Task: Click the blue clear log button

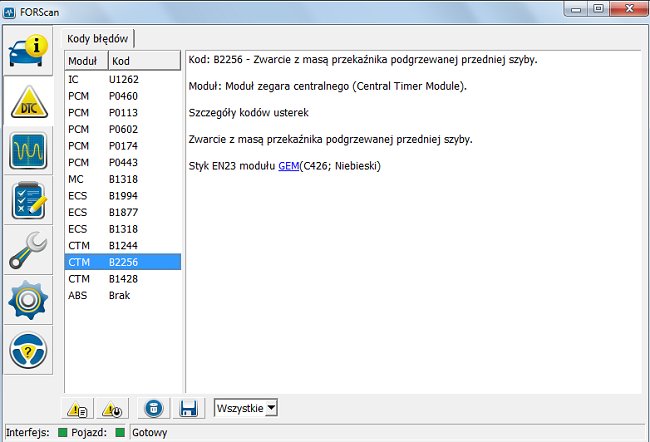Action: (152, 408)
